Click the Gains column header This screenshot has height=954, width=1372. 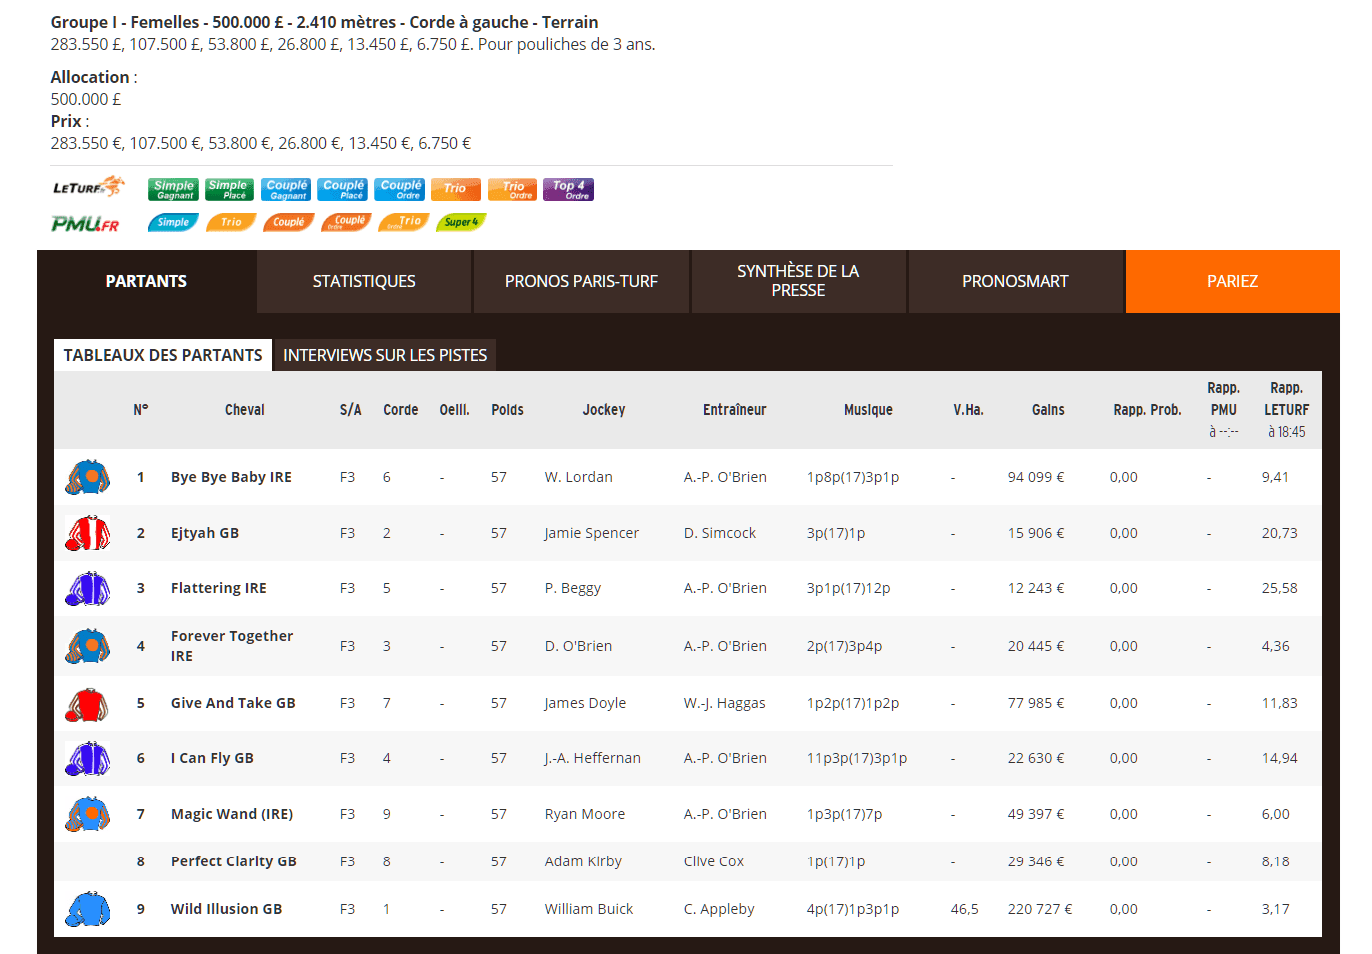(x=1048, y=410)
